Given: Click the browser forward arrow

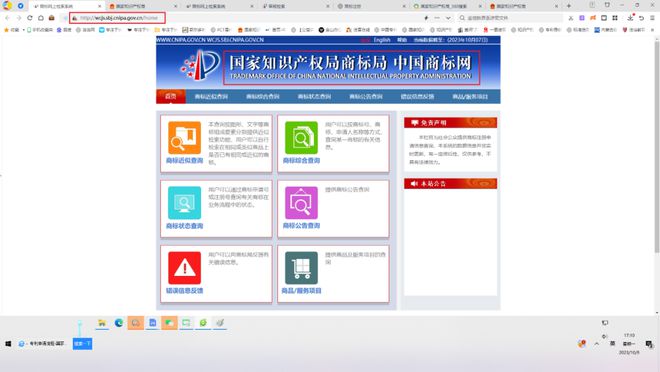Looking at the screenshot, I should pos(19,18).
